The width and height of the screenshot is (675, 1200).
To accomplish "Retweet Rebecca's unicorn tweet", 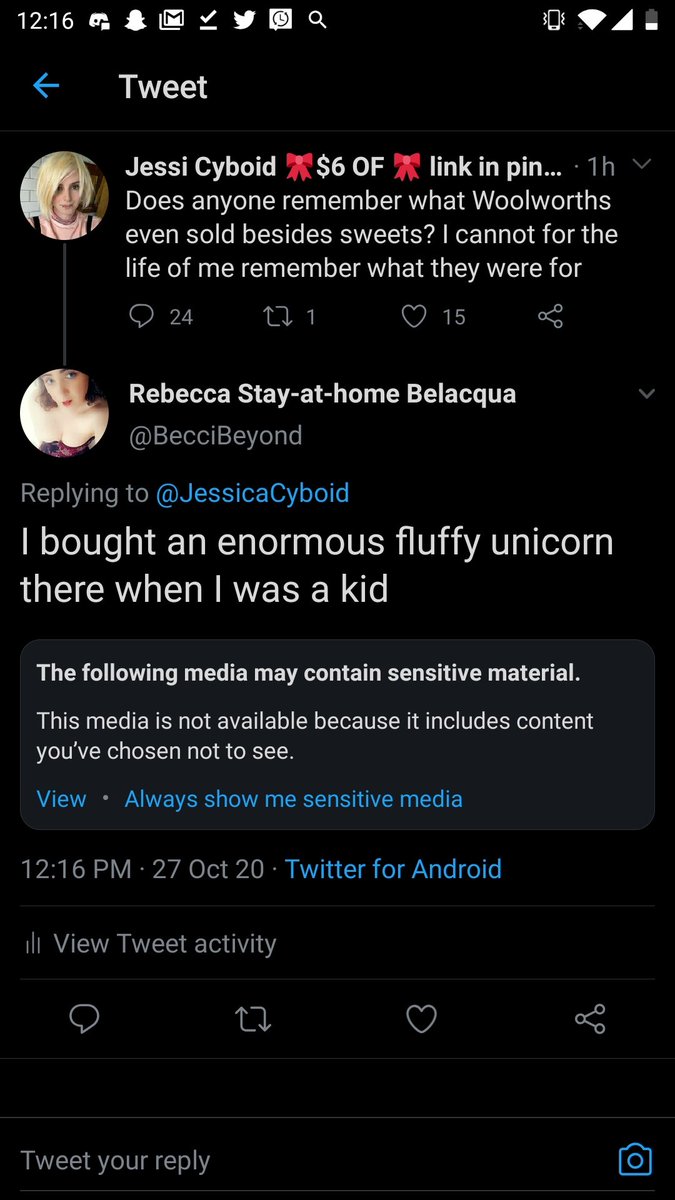I will click(x=253, y=1019).
